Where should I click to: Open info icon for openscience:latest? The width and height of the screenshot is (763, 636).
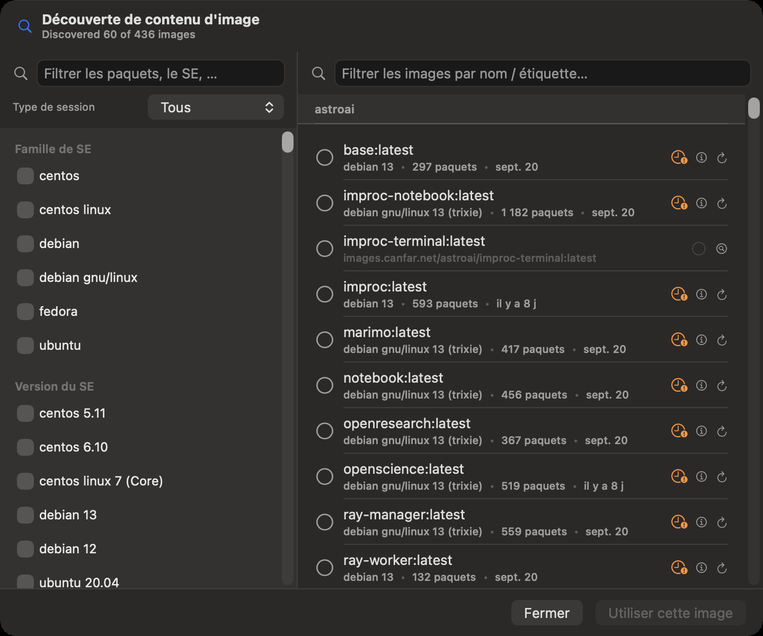tap(701, 476)
